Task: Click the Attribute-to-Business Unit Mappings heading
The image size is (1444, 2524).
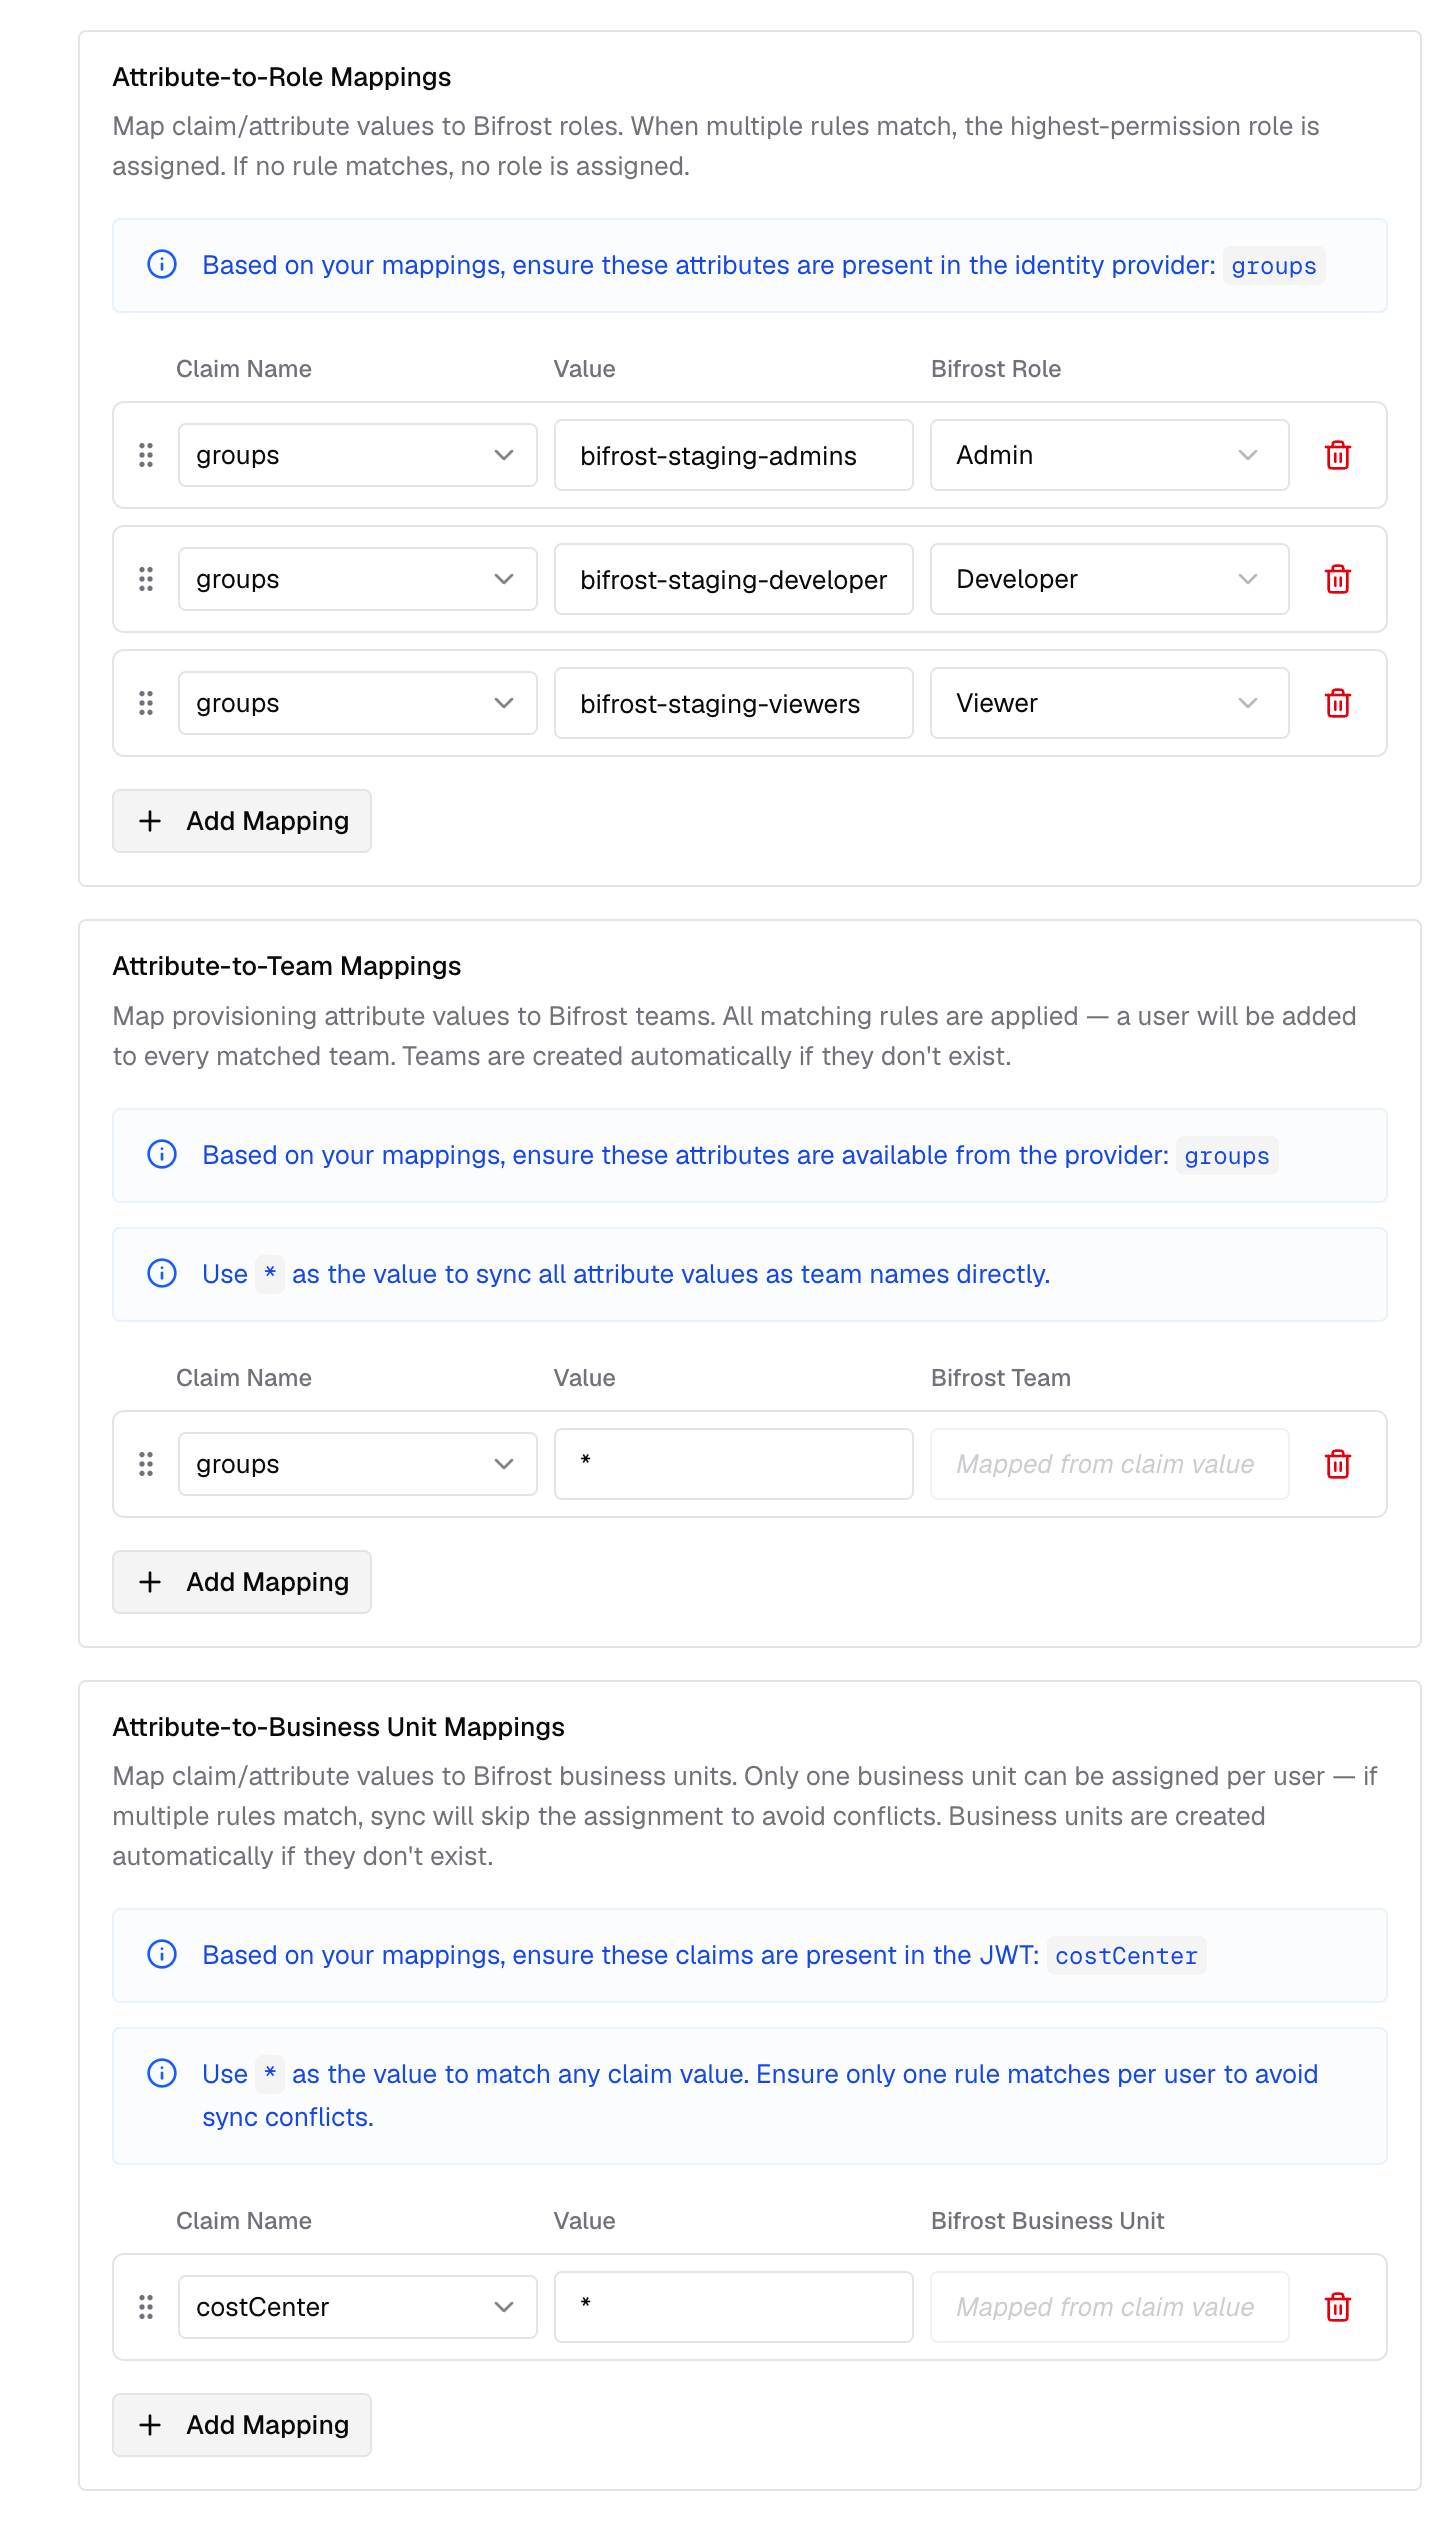Action: 339,1728
